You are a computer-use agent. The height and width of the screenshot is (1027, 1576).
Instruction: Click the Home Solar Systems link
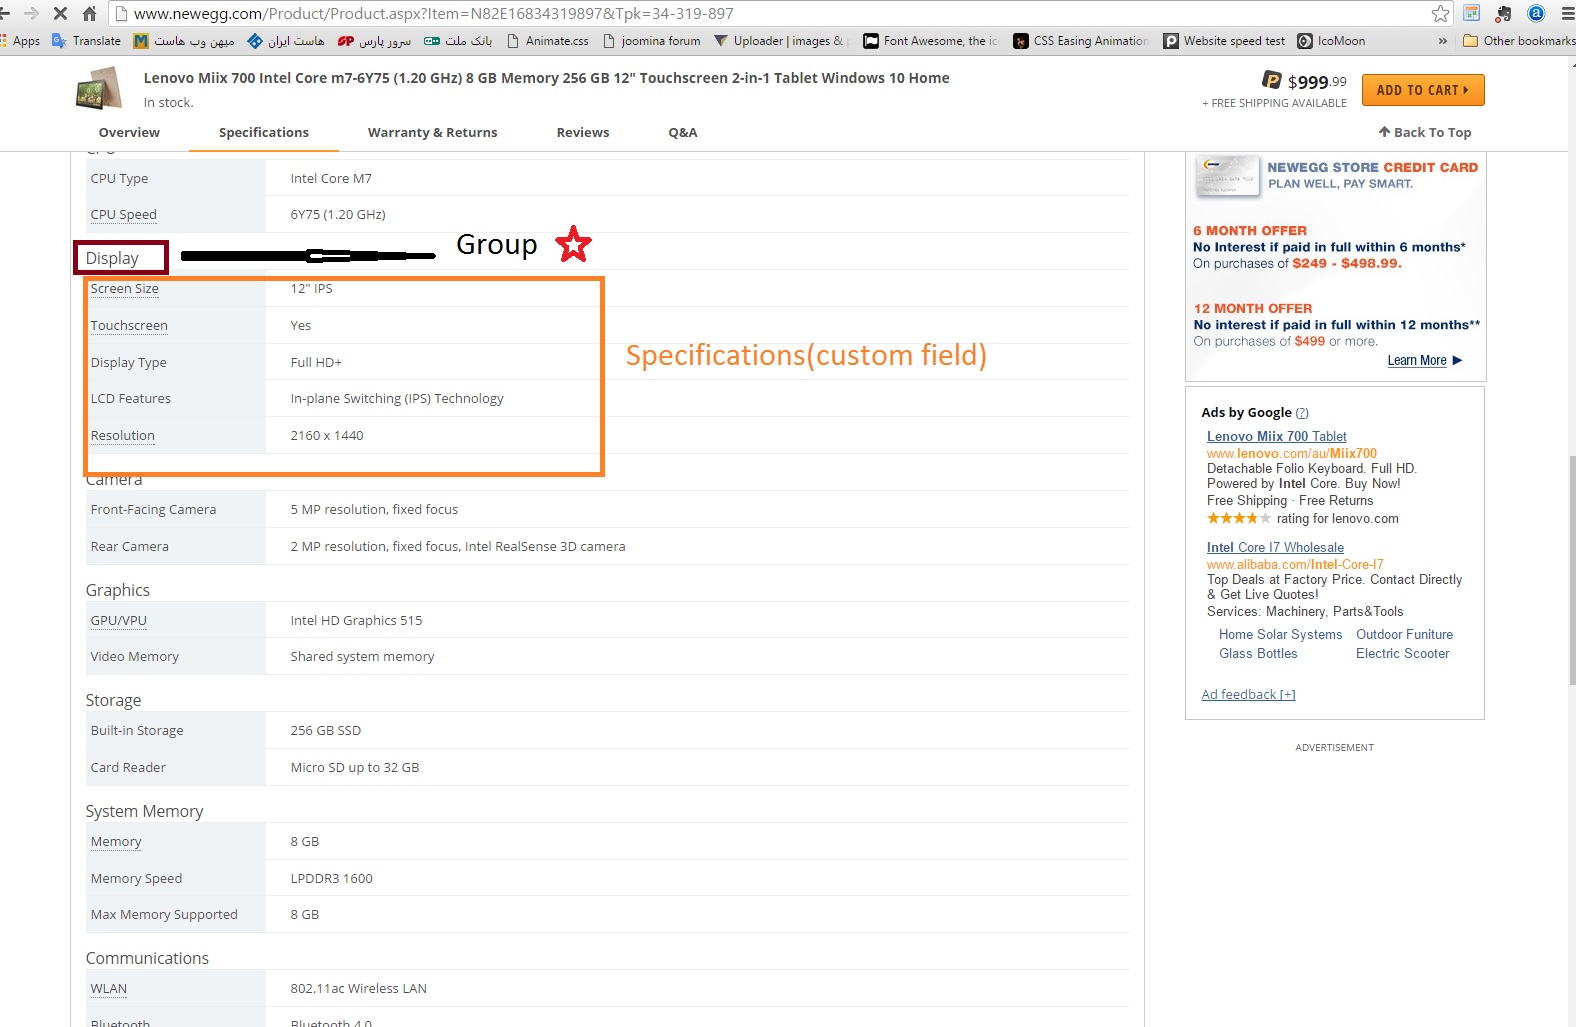pyautogui.click(x=1281, y=635)
